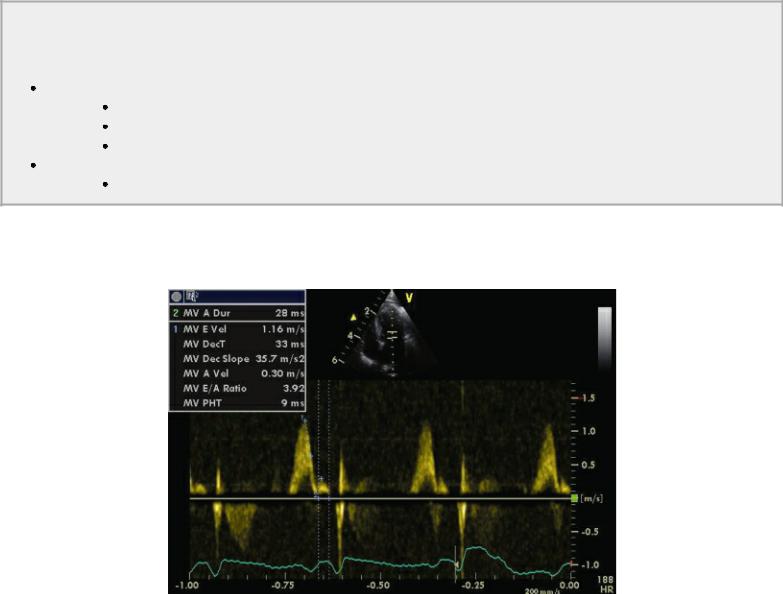The height and width of the screenshot is (594, 783).
Task: Click the 2D ultrasound sector thumbnail
Action: click(392, 333)
